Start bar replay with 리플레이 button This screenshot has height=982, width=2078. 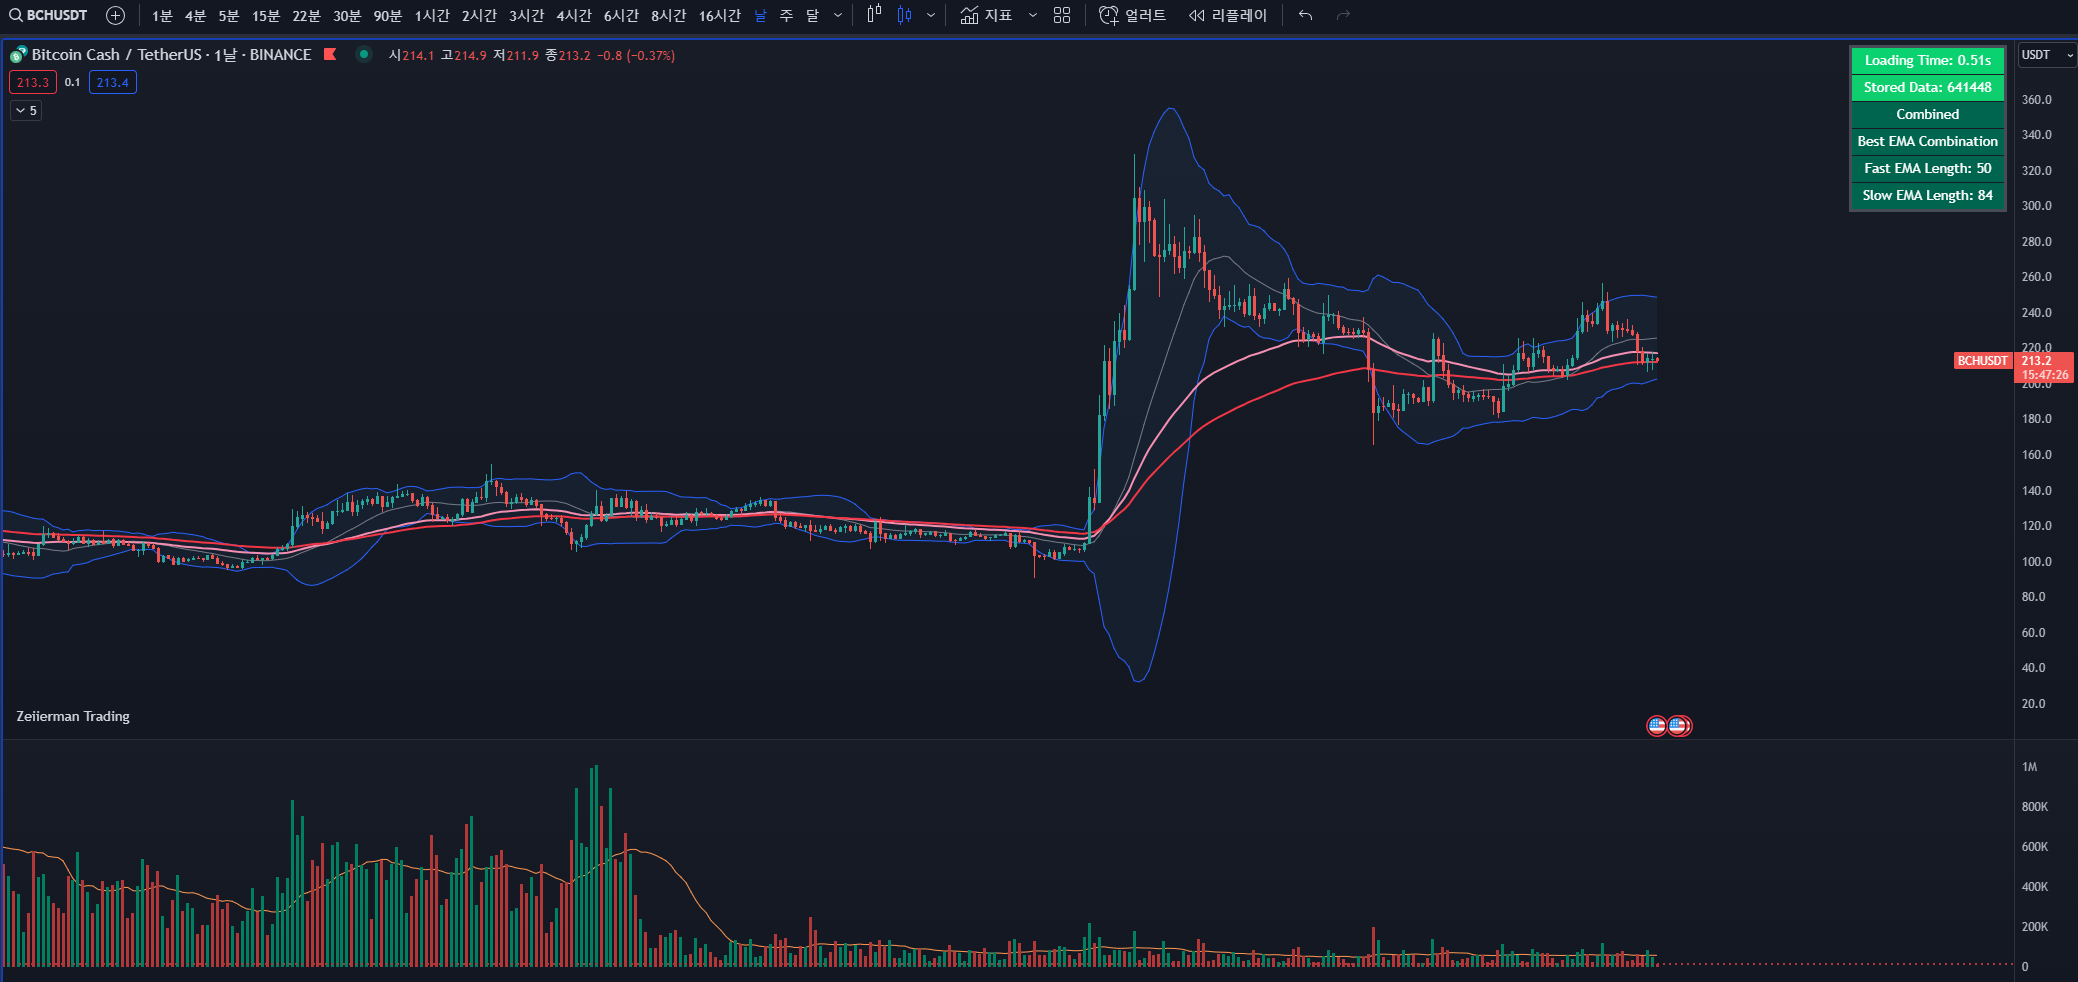[1227, 15]
